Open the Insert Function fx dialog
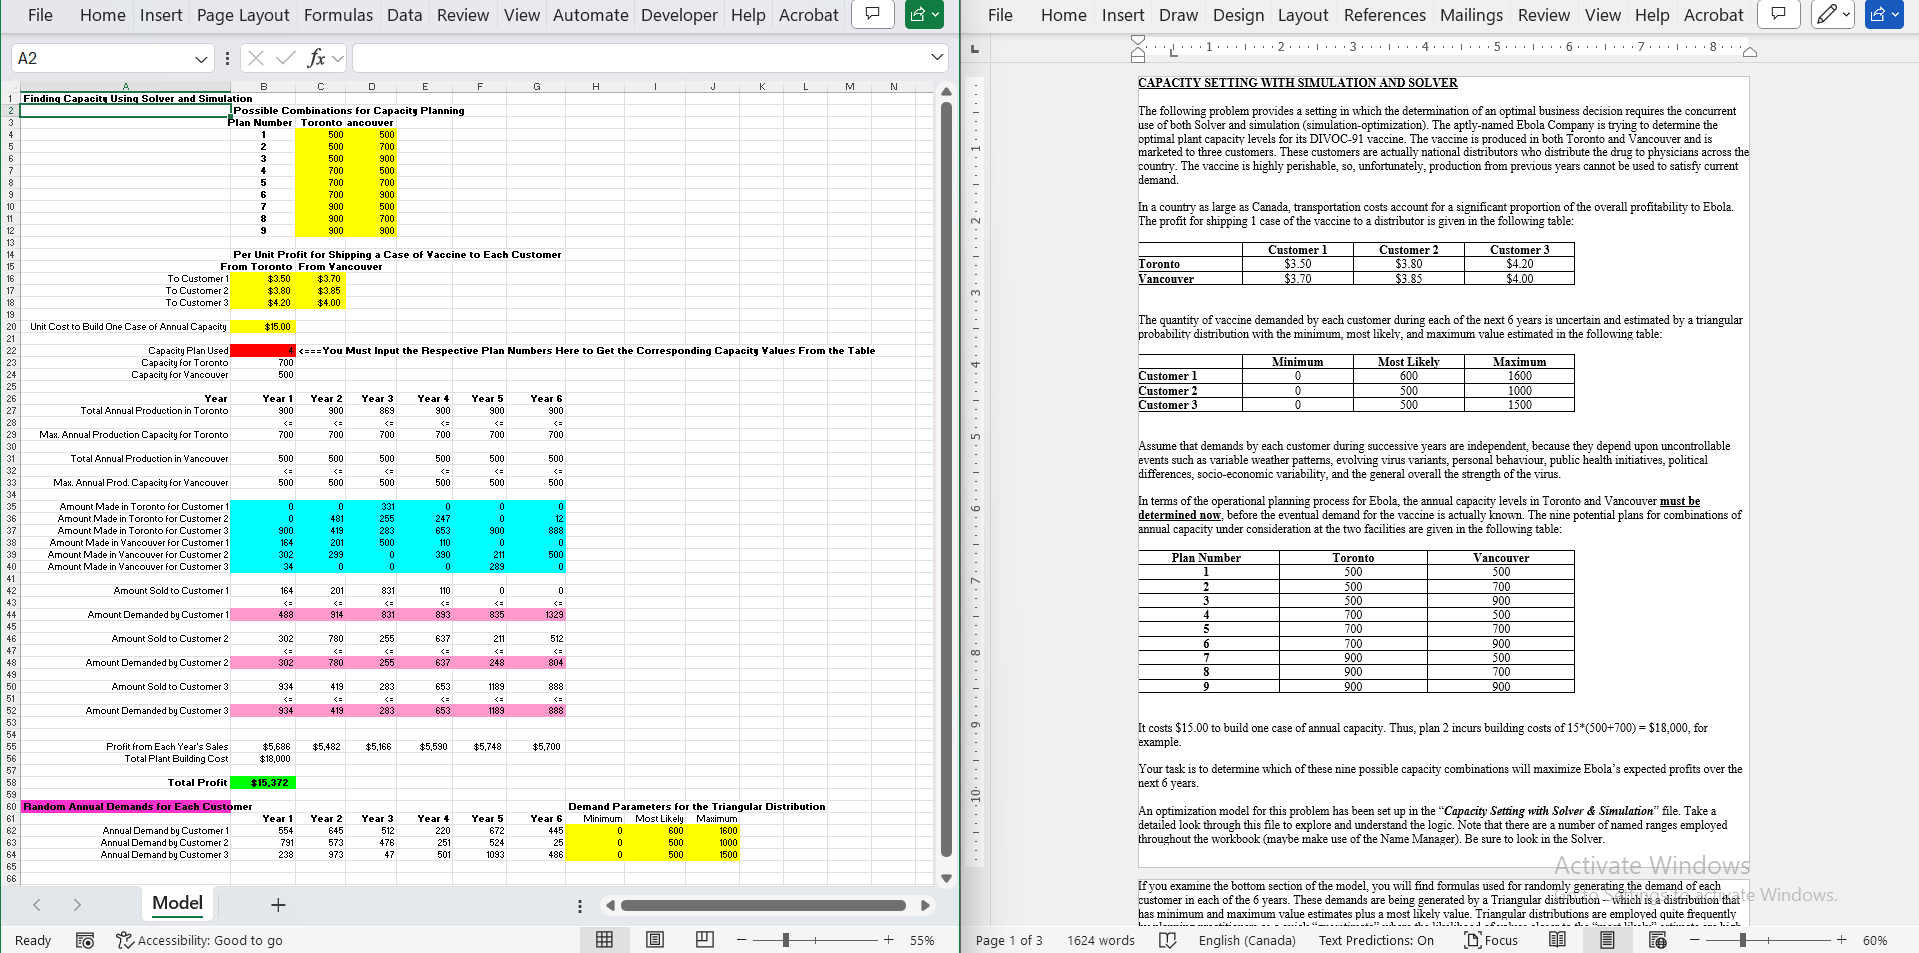The width and height of the screenshot is (1919, 953). (316, 58)
